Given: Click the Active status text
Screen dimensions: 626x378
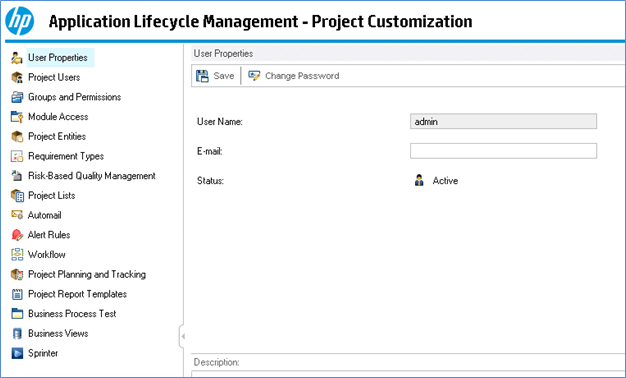Looking at the screenshot, I should pyautogui.click(x=445, y=181).
